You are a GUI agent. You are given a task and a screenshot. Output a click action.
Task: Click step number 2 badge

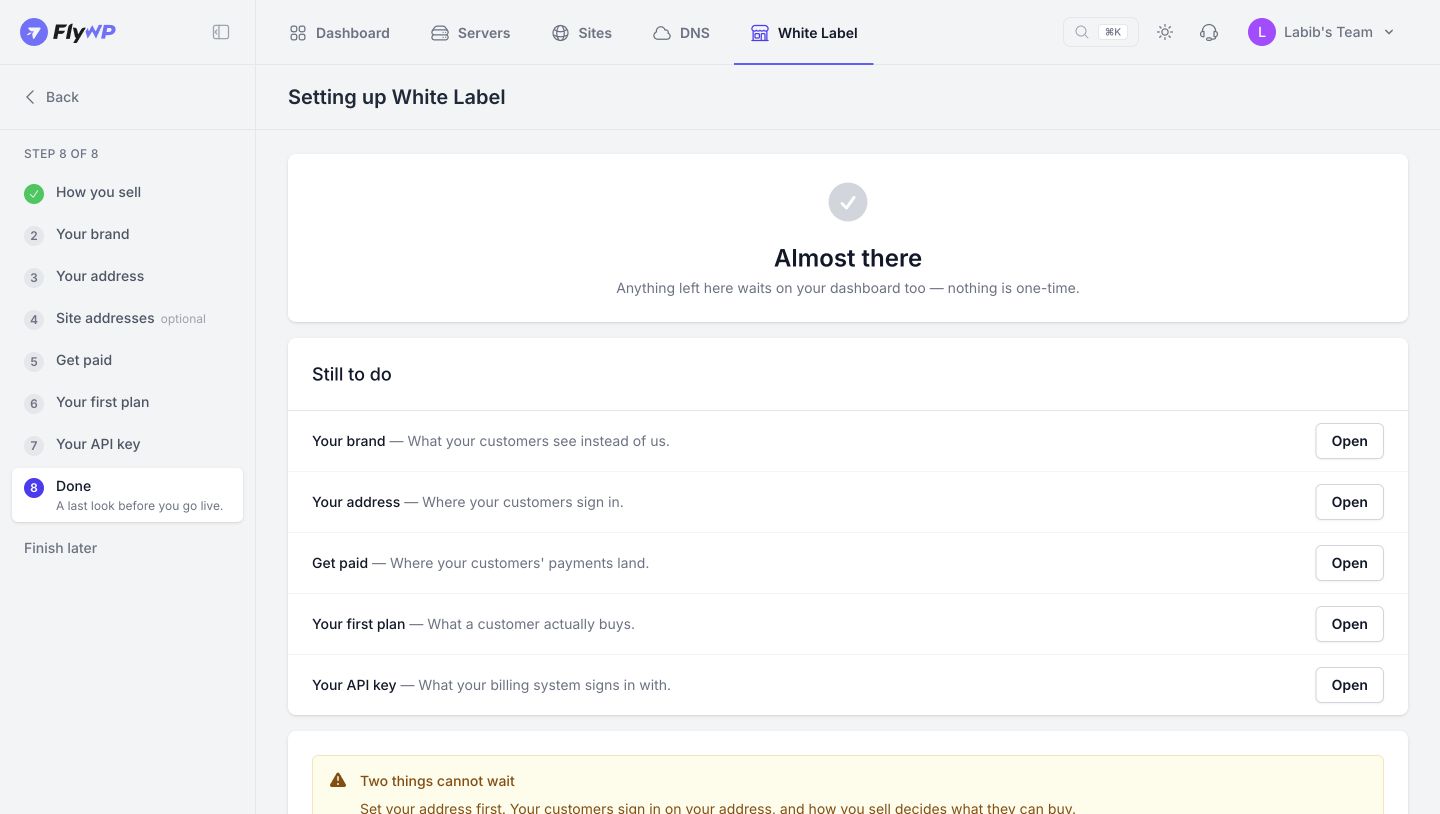(x=34, y=236)
